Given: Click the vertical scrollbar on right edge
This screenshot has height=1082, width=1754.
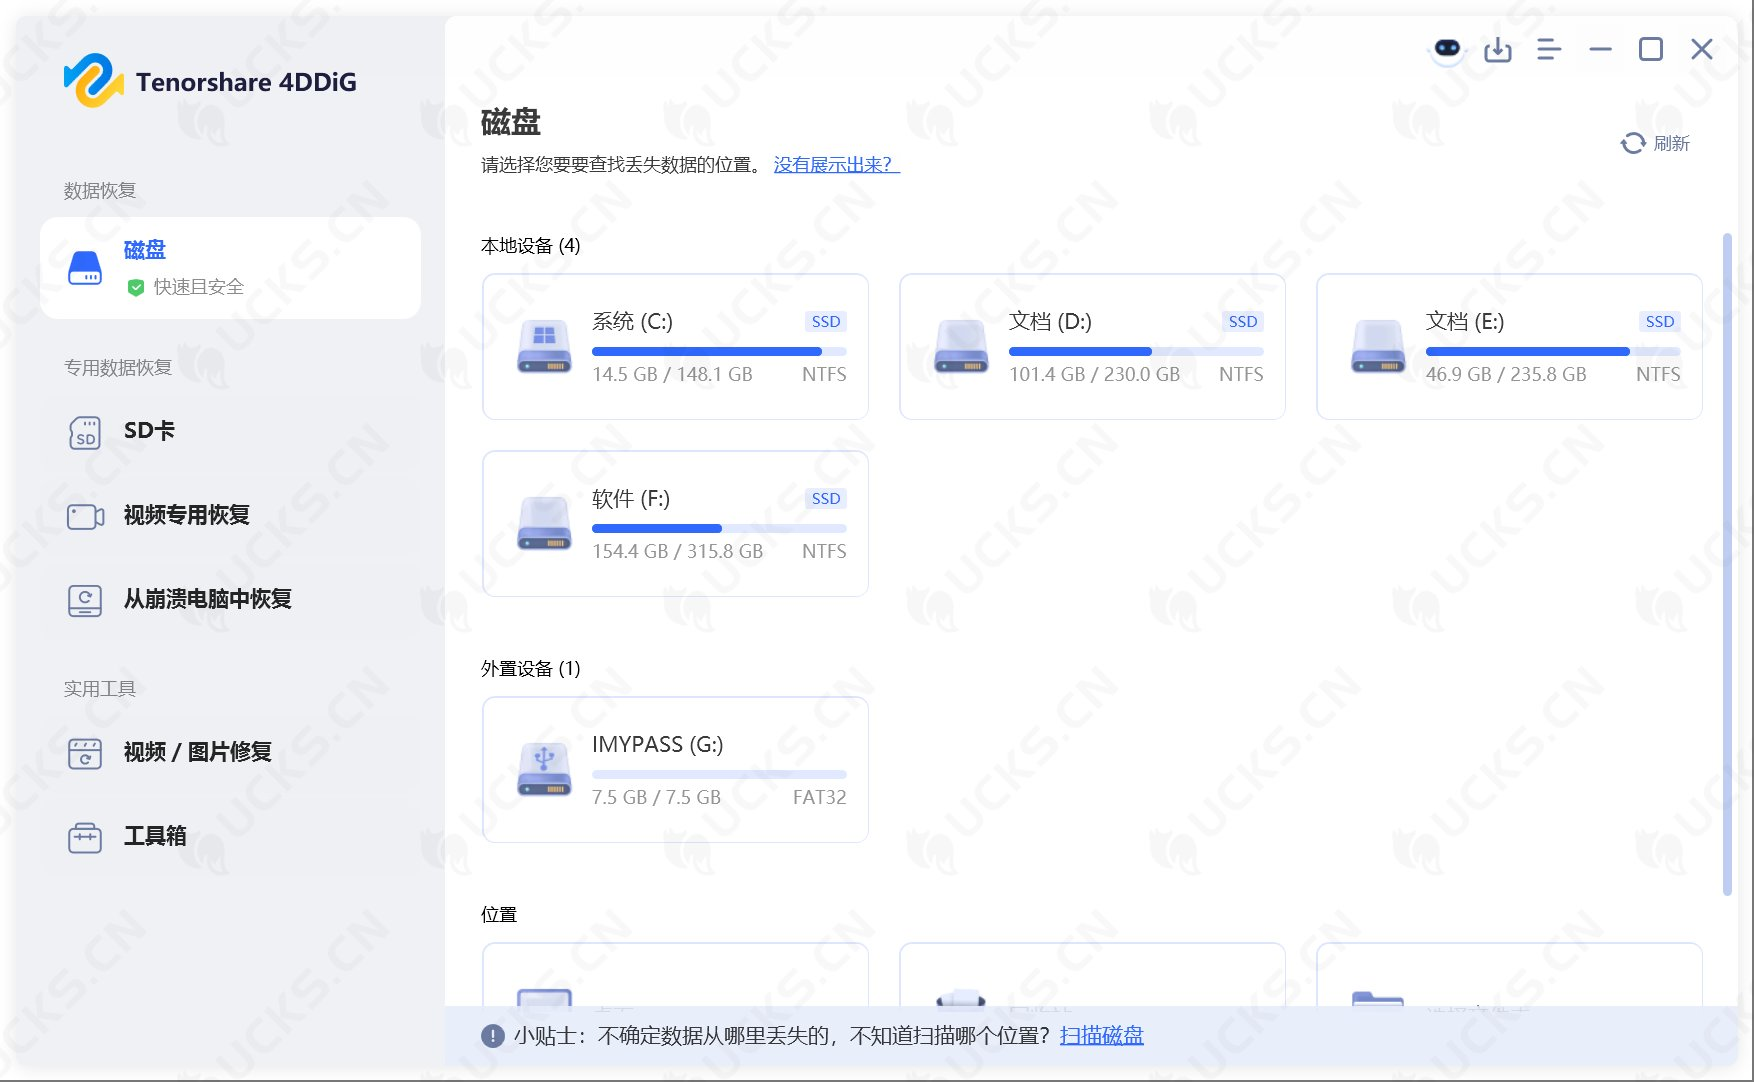Looking at the screenshot, I should click(1727, 564).
